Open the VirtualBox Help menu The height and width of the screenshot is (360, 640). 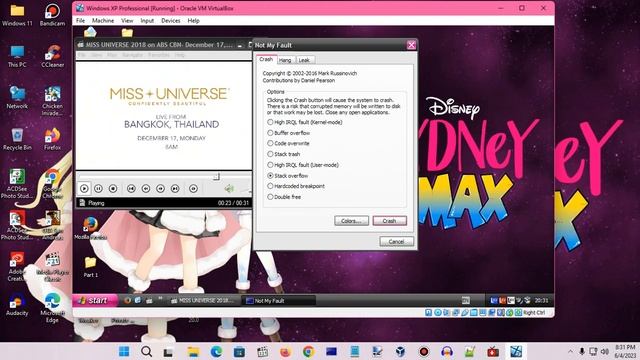193,20
